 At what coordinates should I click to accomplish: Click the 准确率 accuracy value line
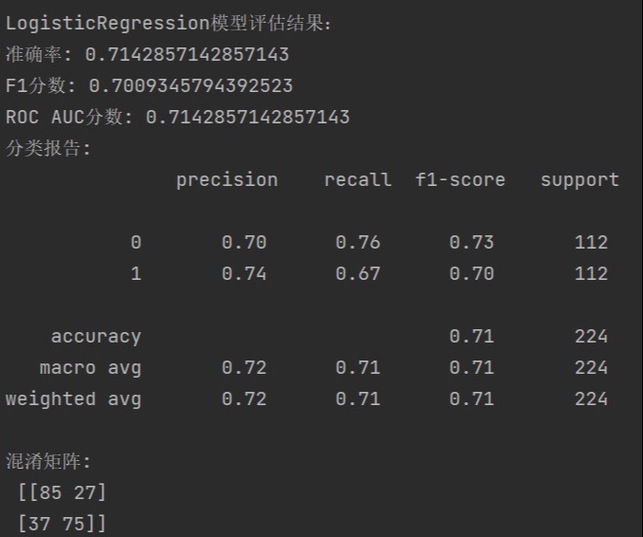pyautogui.click(x=147, y=54)
